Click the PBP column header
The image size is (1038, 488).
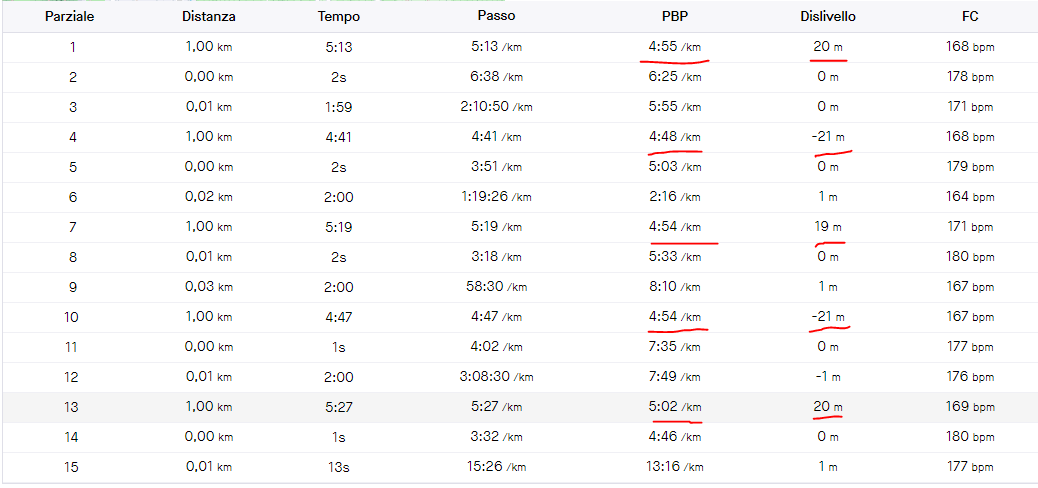(x=674, y=17)
